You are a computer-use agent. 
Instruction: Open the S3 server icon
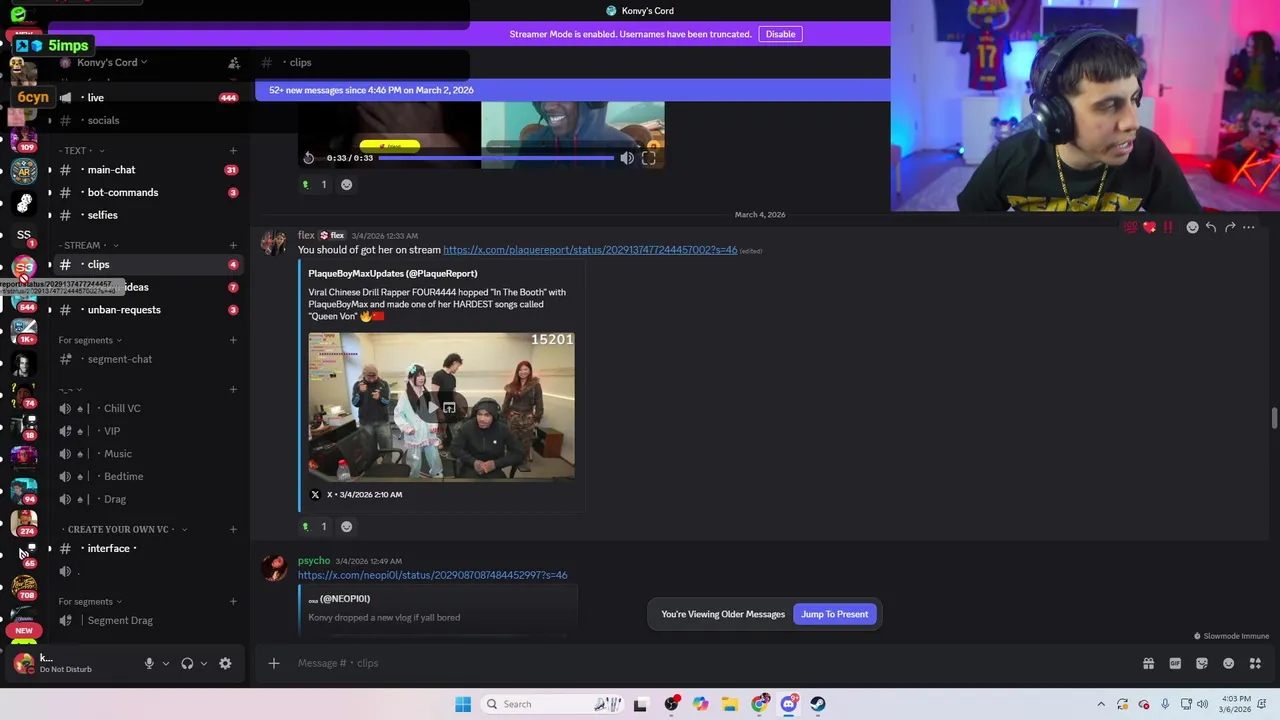(x=24, y=267)
